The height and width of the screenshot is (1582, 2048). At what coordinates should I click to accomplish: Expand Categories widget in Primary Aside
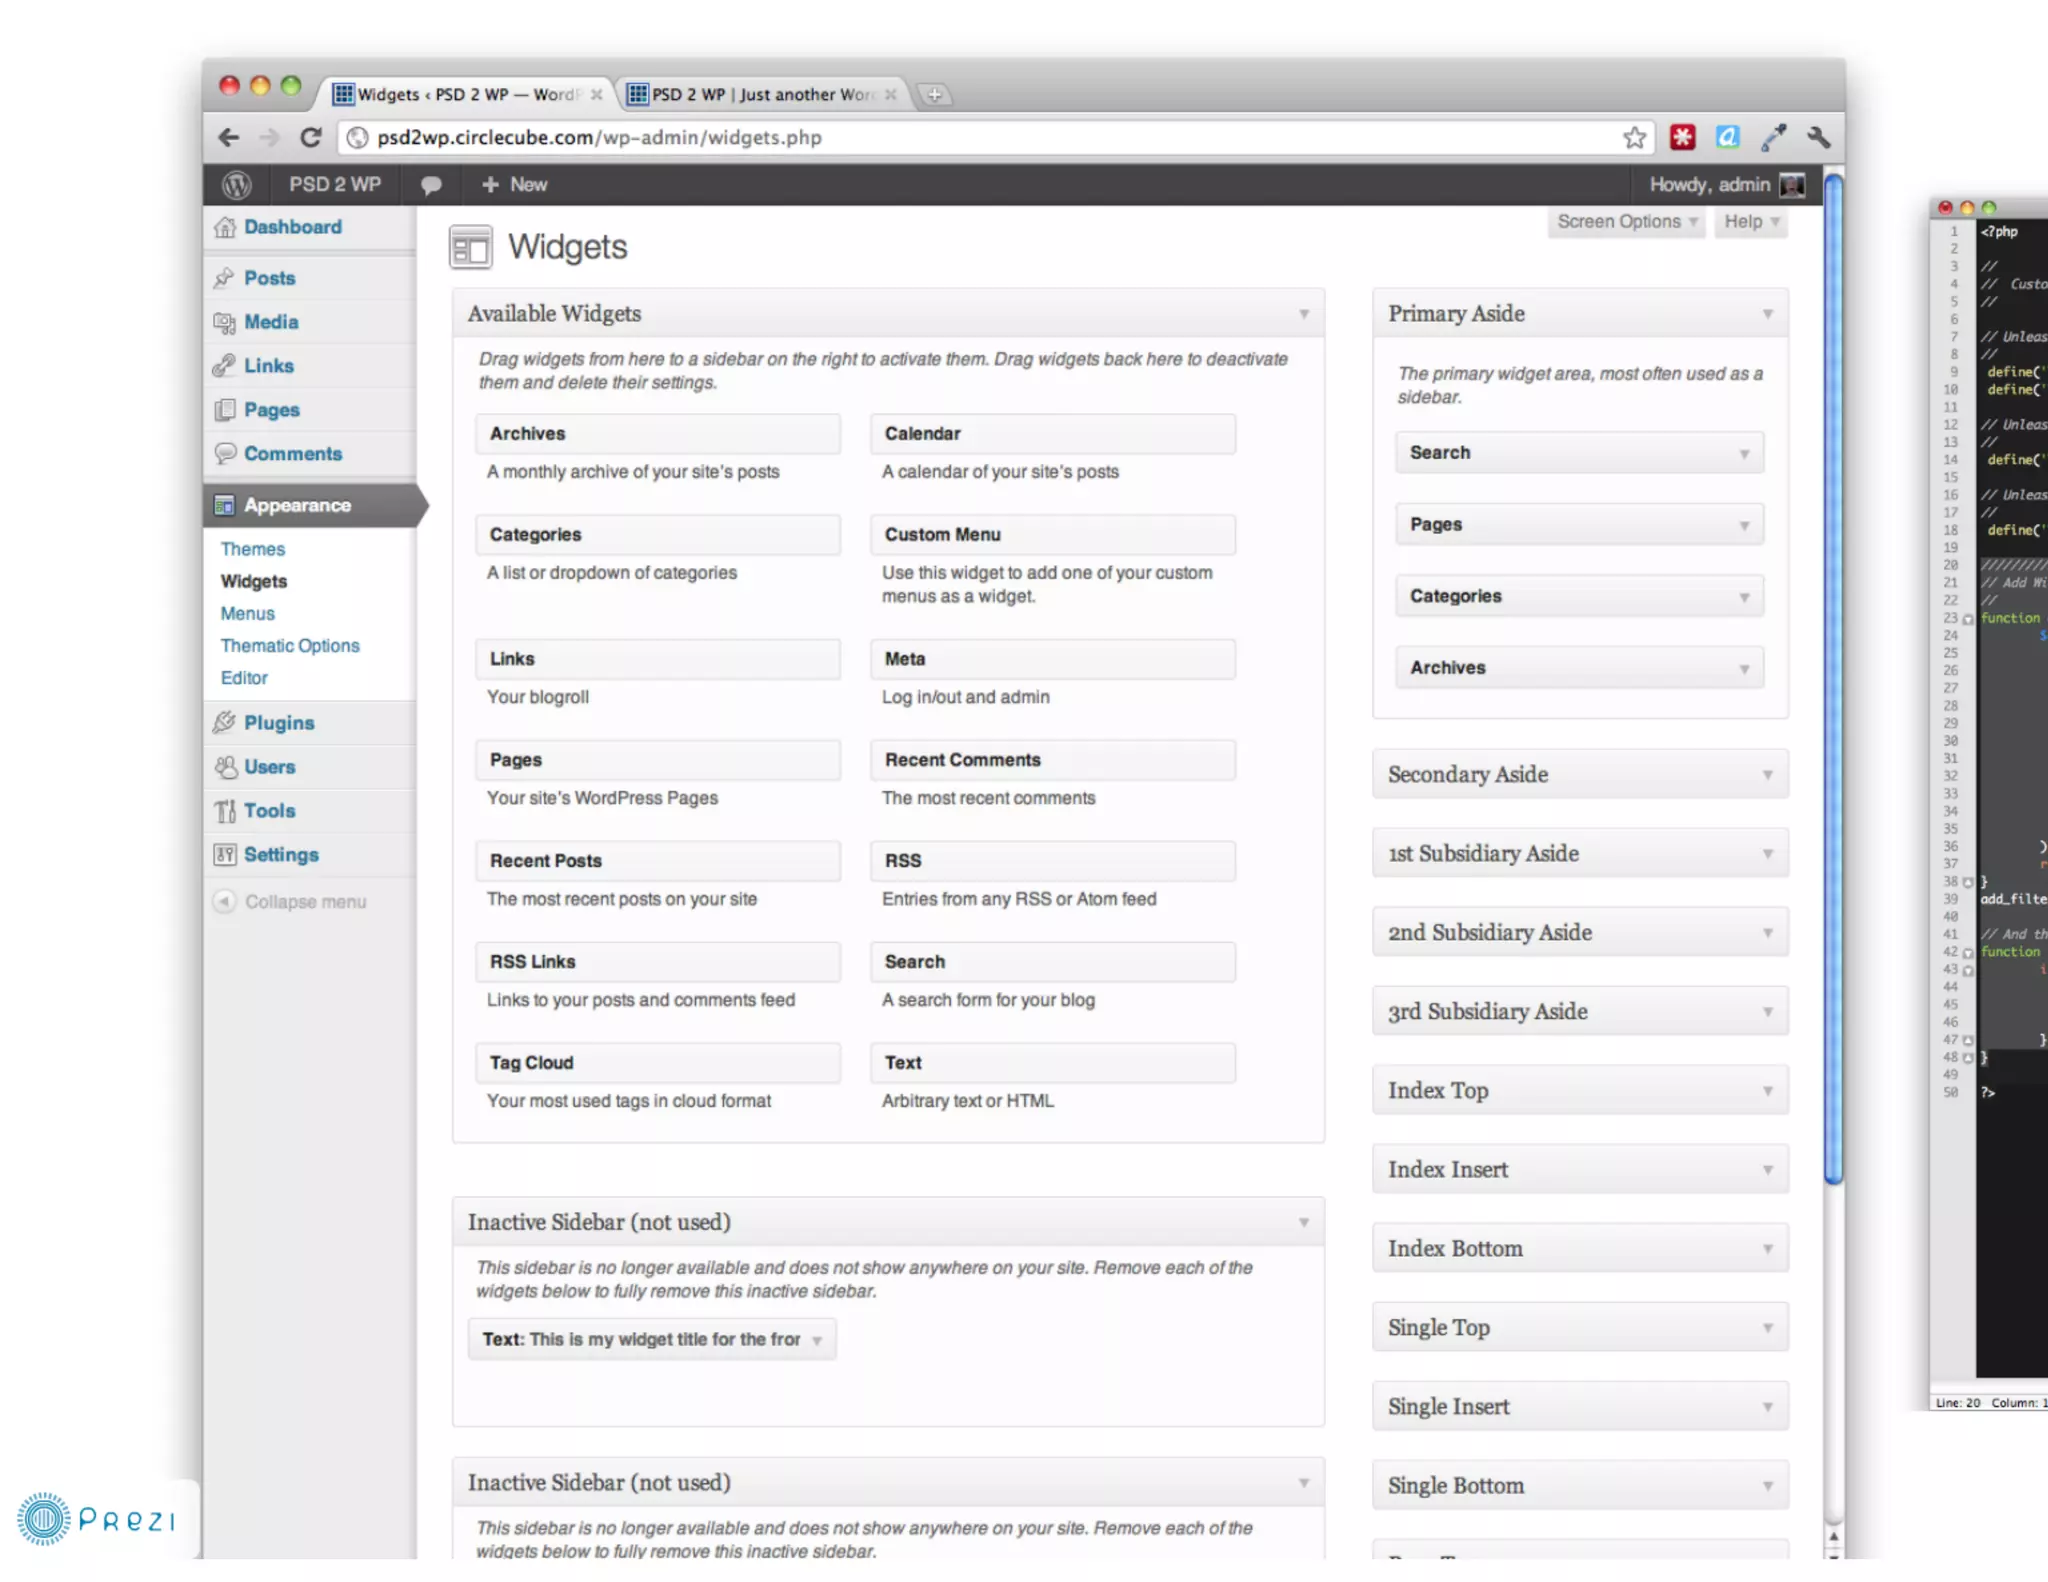click(x=1744, y=597)
